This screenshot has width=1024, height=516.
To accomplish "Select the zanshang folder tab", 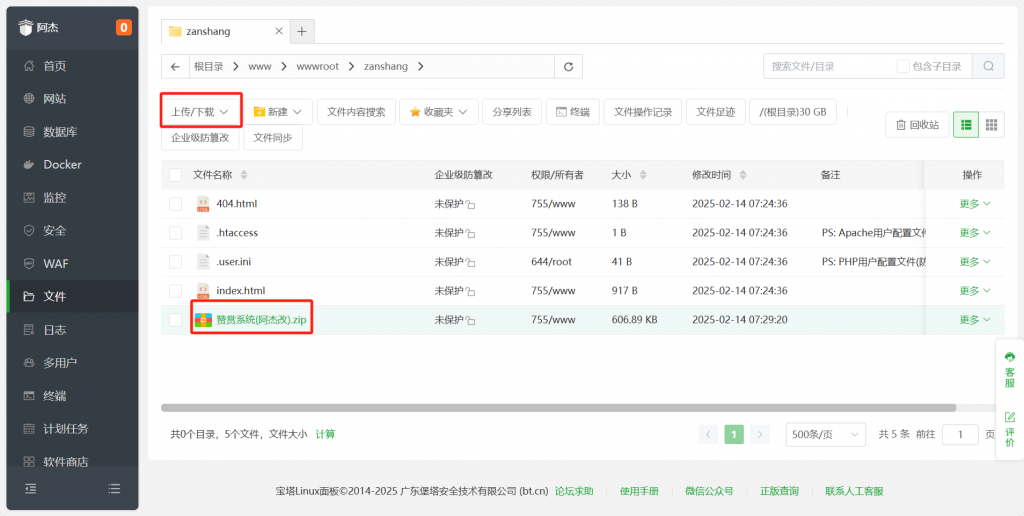I will tap(225, 31).
